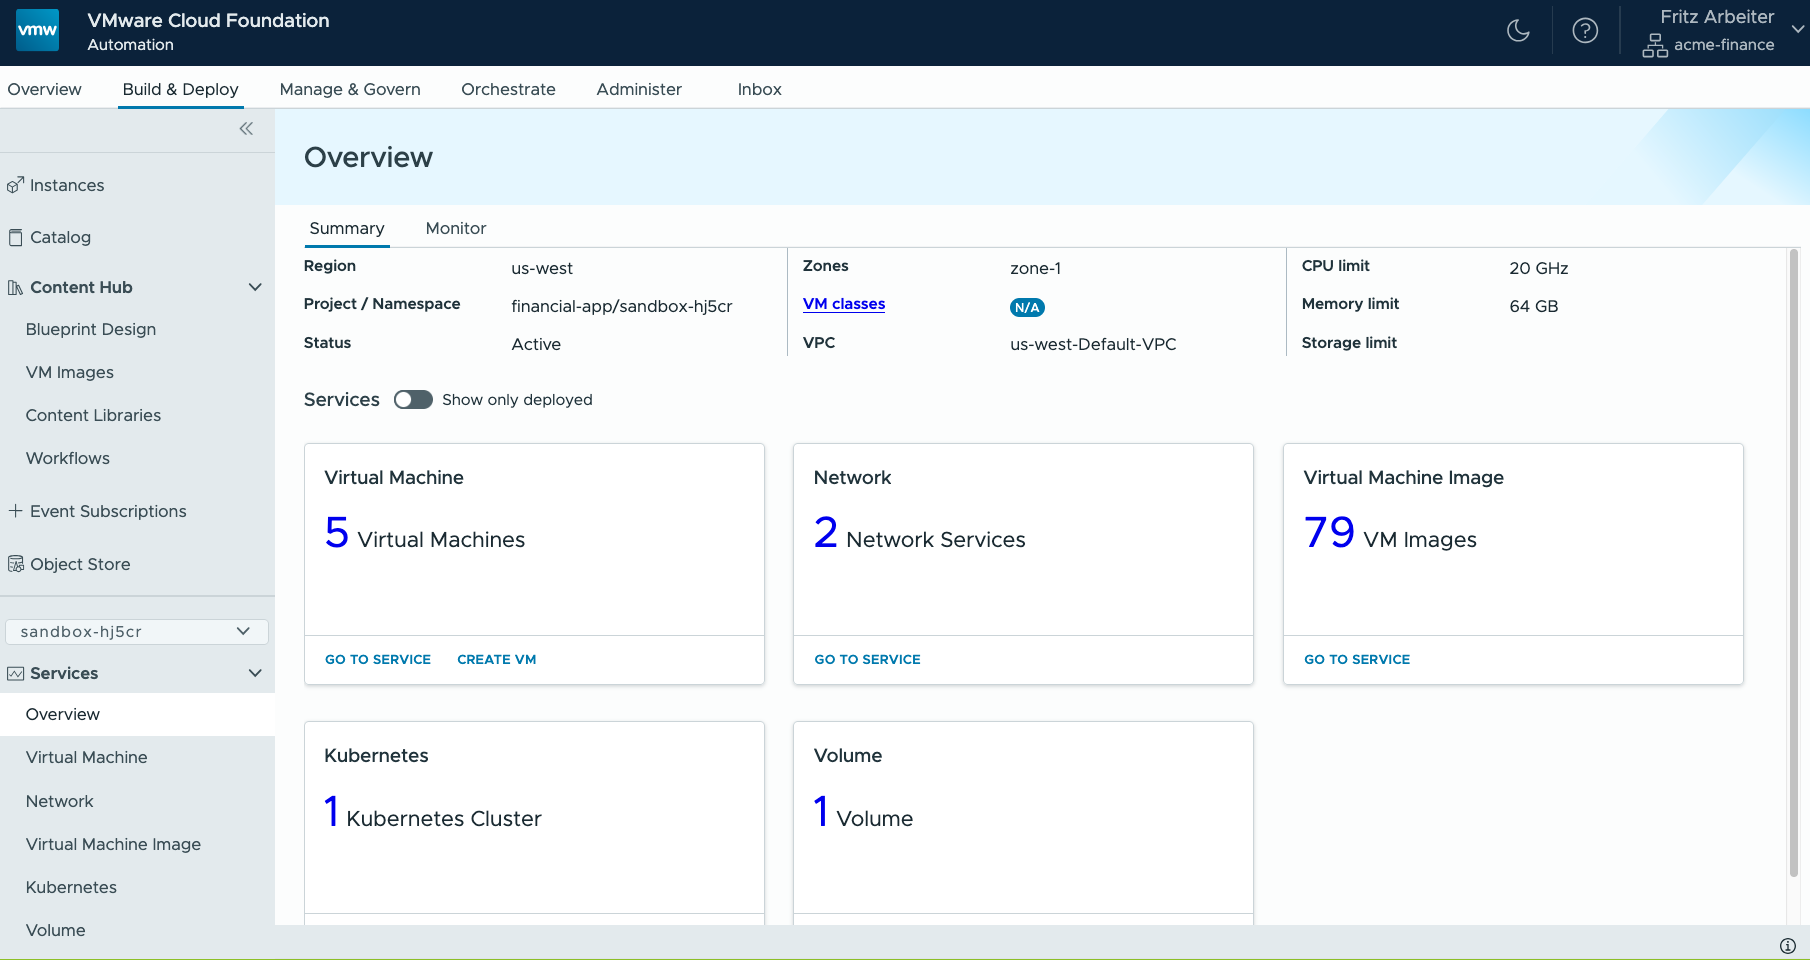
Task: Open help via the question mark icon
Action: pos(1585,31)
